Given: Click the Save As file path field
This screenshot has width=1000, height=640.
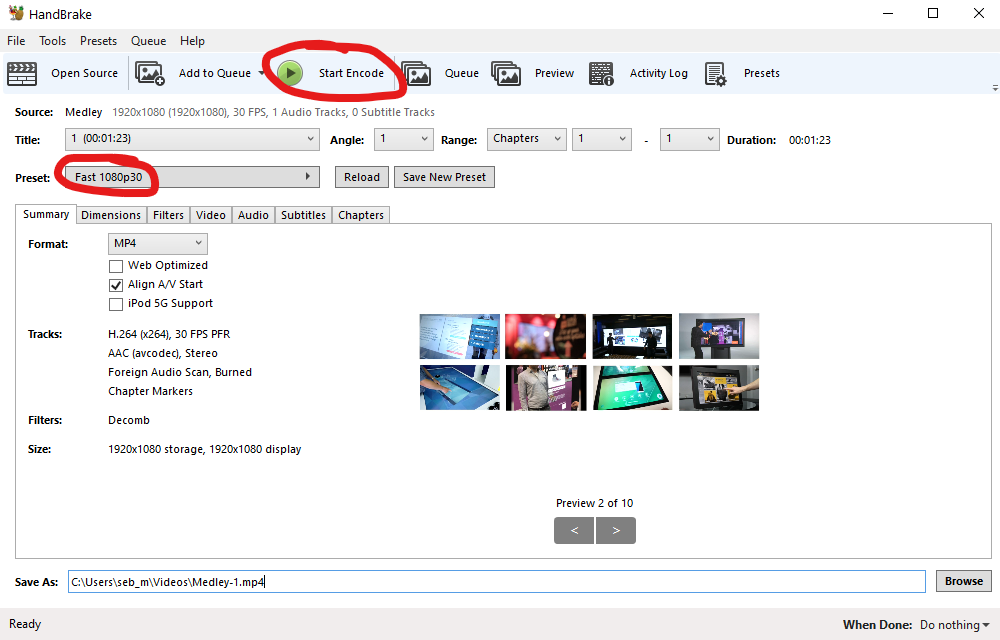Looking at the screenshot, I should 496,581.
